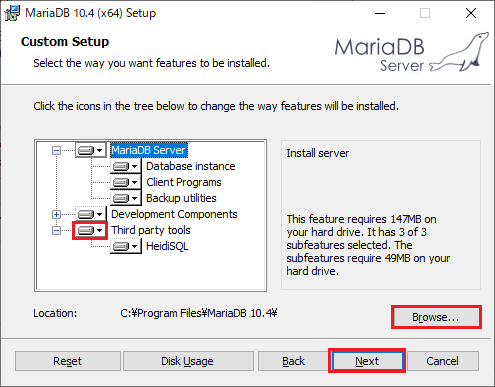Select Development Components tree item

pos(174,214)
